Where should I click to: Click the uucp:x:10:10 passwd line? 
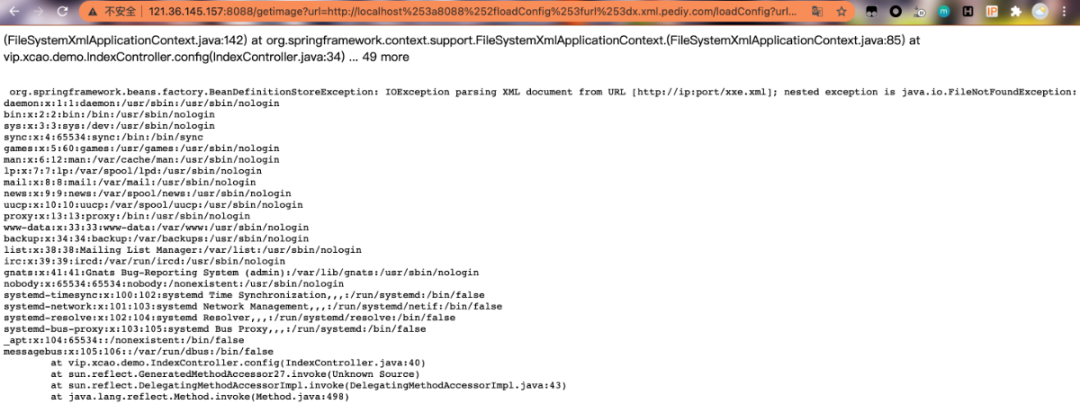tap(153, 205)
